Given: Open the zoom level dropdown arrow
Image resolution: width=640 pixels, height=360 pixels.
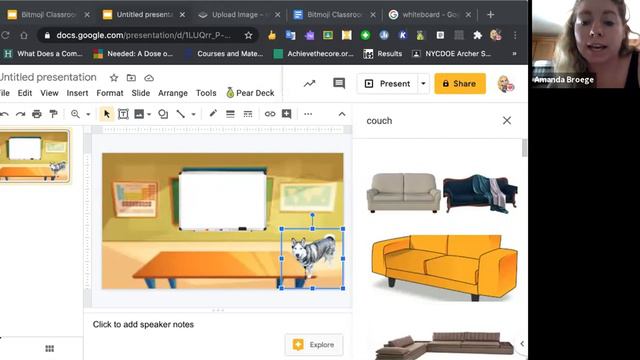Looking at the screenshot, I should [x=88, y=115].
